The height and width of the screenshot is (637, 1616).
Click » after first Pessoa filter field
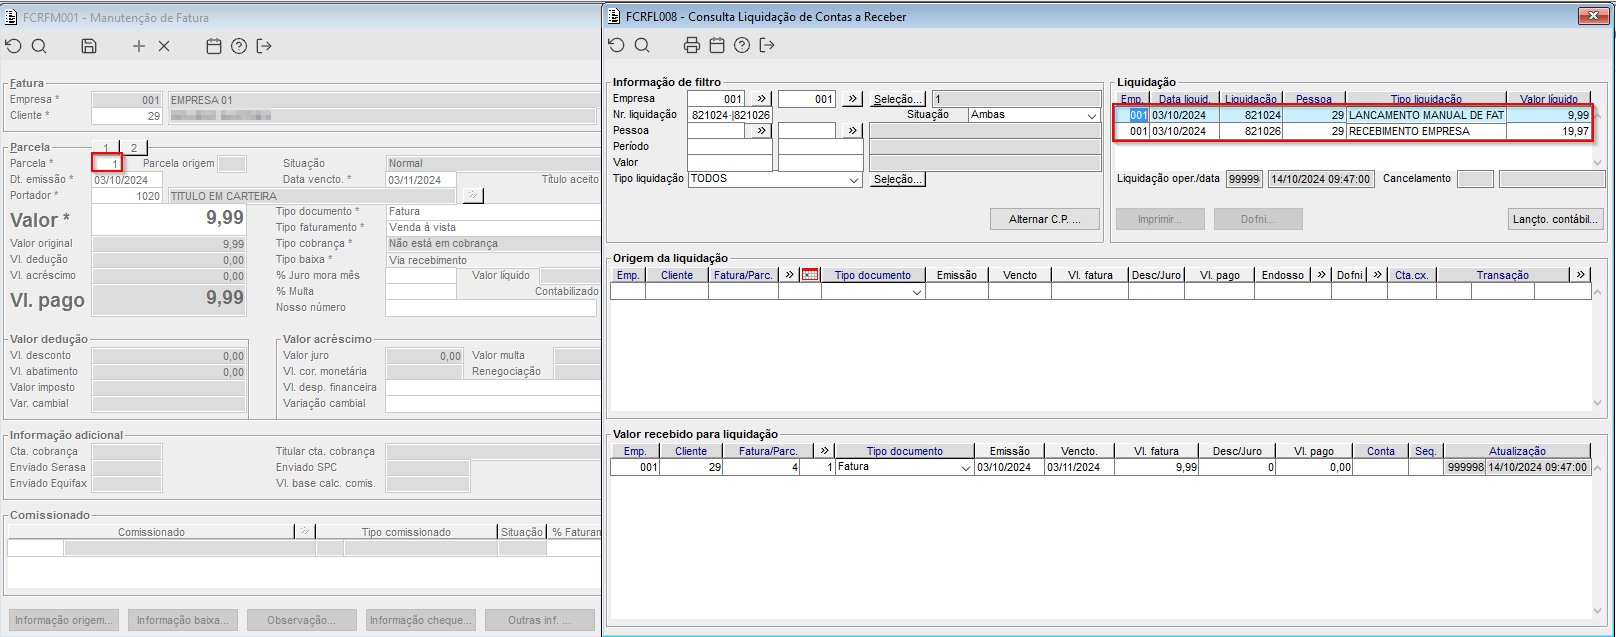point(761,131)
